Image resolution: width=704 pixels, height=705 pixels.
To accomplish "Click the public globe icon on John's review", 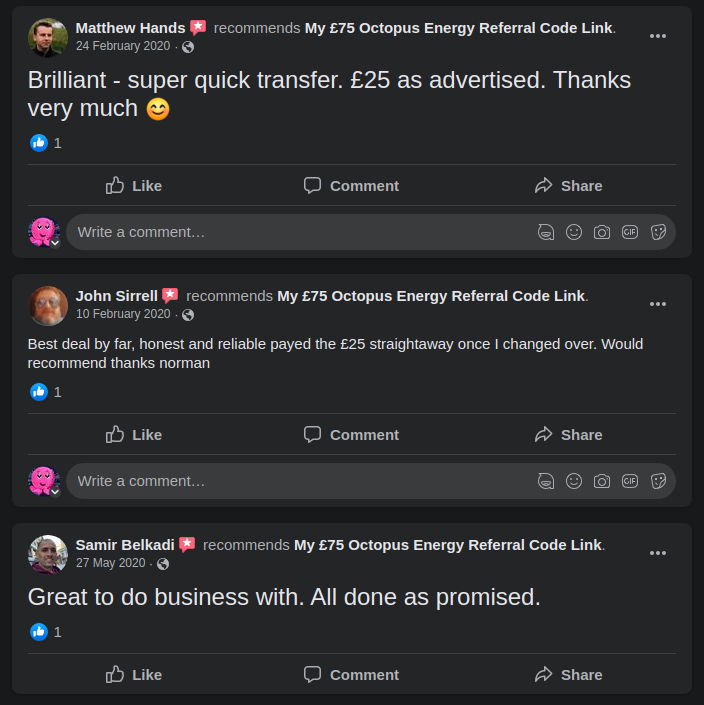I will [187, 315].
